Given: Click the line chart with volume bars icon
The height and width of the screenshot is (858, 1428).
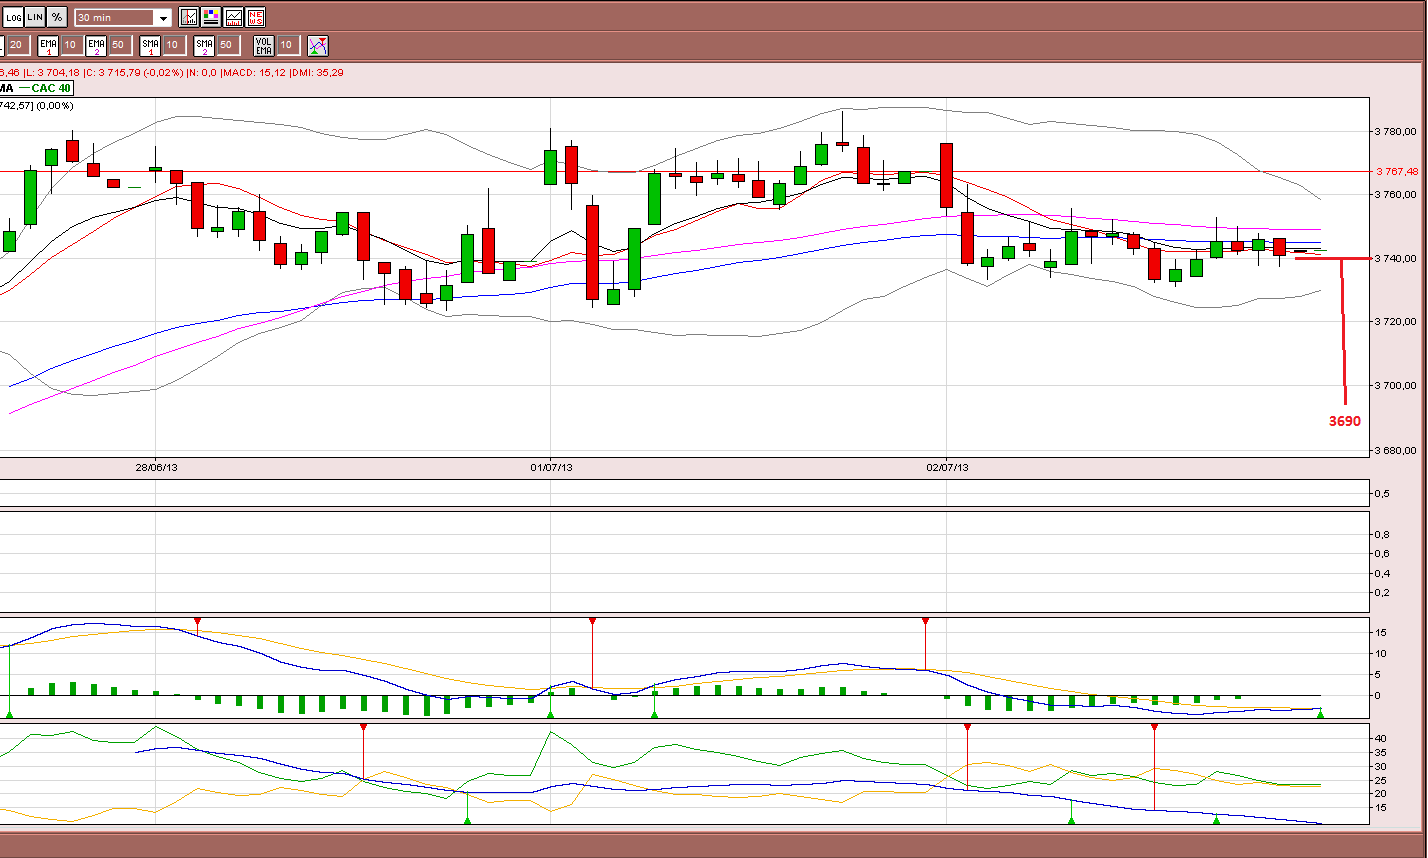Looking at the screenshot, I should click(233, 17).
